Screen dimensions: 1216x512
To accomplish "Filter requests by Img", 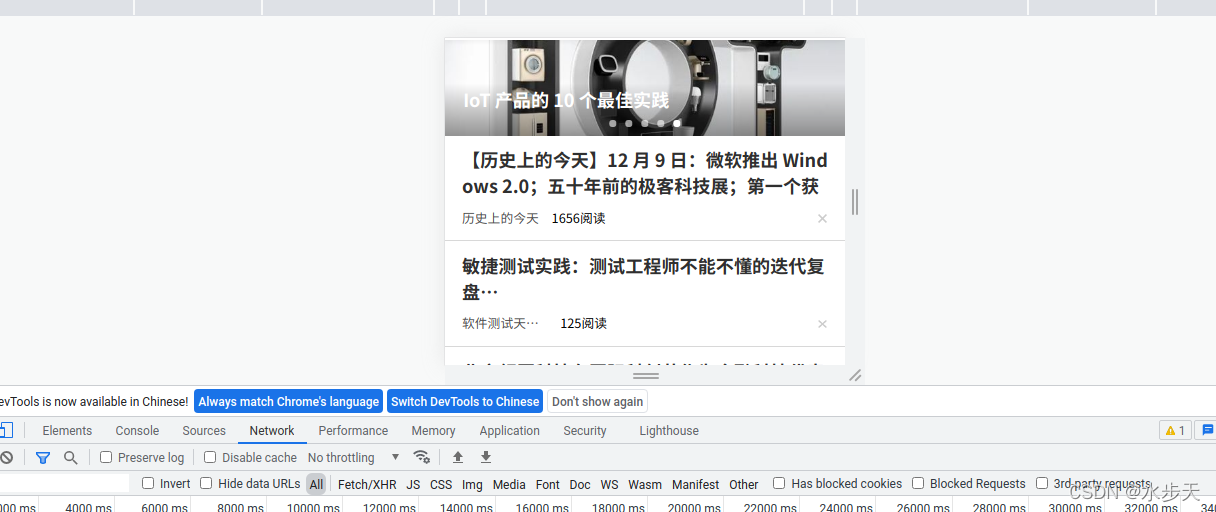I will pos(472,484).
